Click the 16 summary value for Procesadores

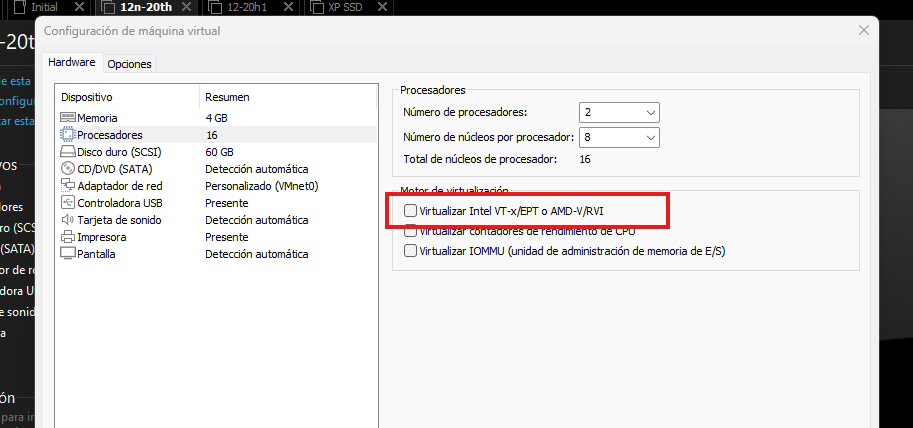[x=211, y=135]
